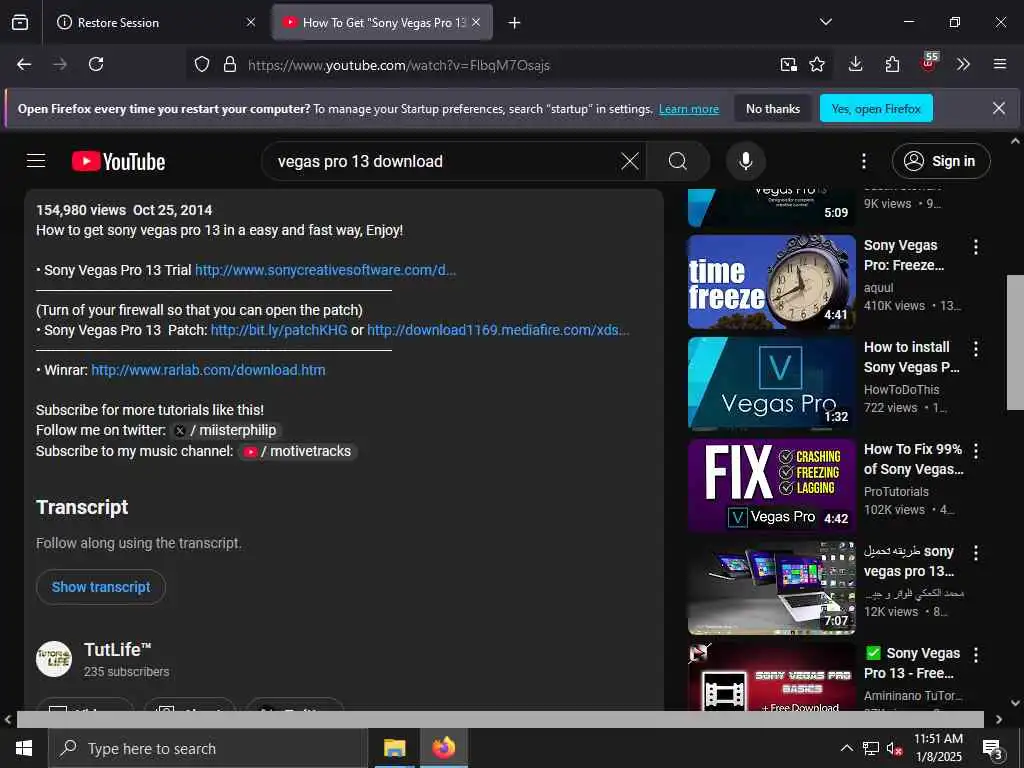The width and height of the screenshot is (1024, 768).
Task: Open the rarlab.com download link
Action: [208, 370]
